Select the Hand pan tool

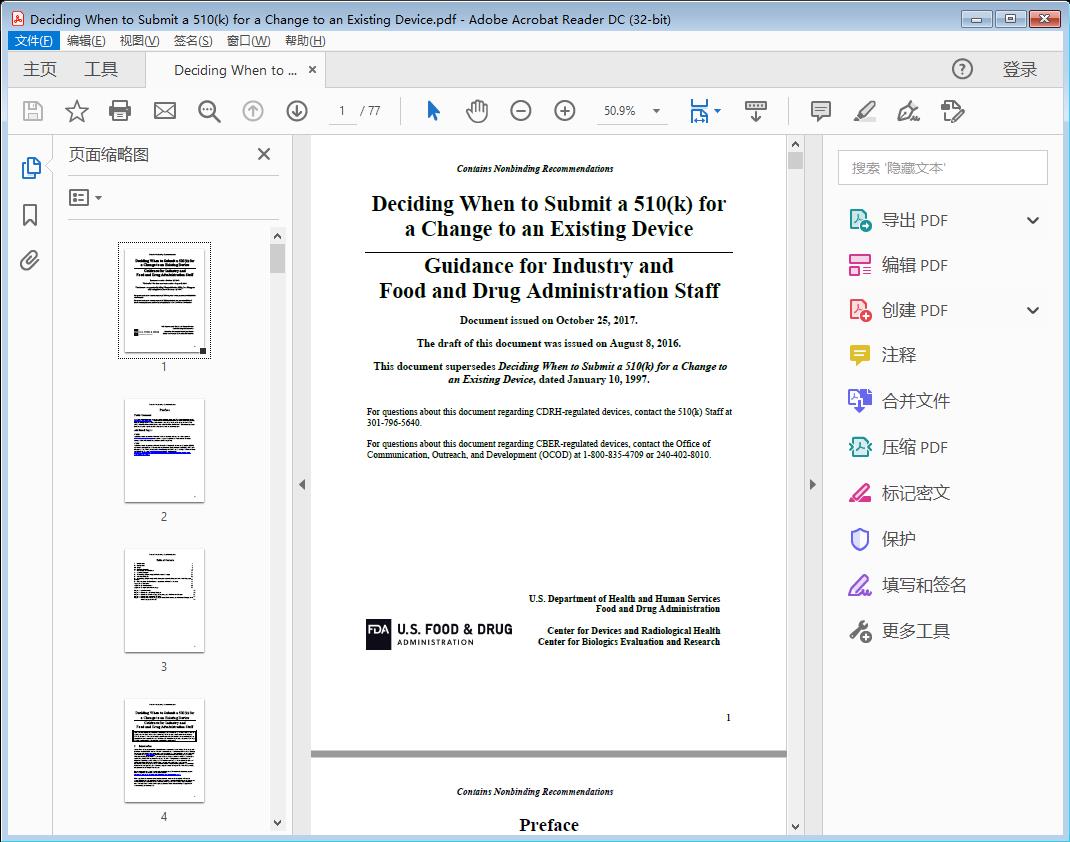pyautogui.click(x=477, y=111)
